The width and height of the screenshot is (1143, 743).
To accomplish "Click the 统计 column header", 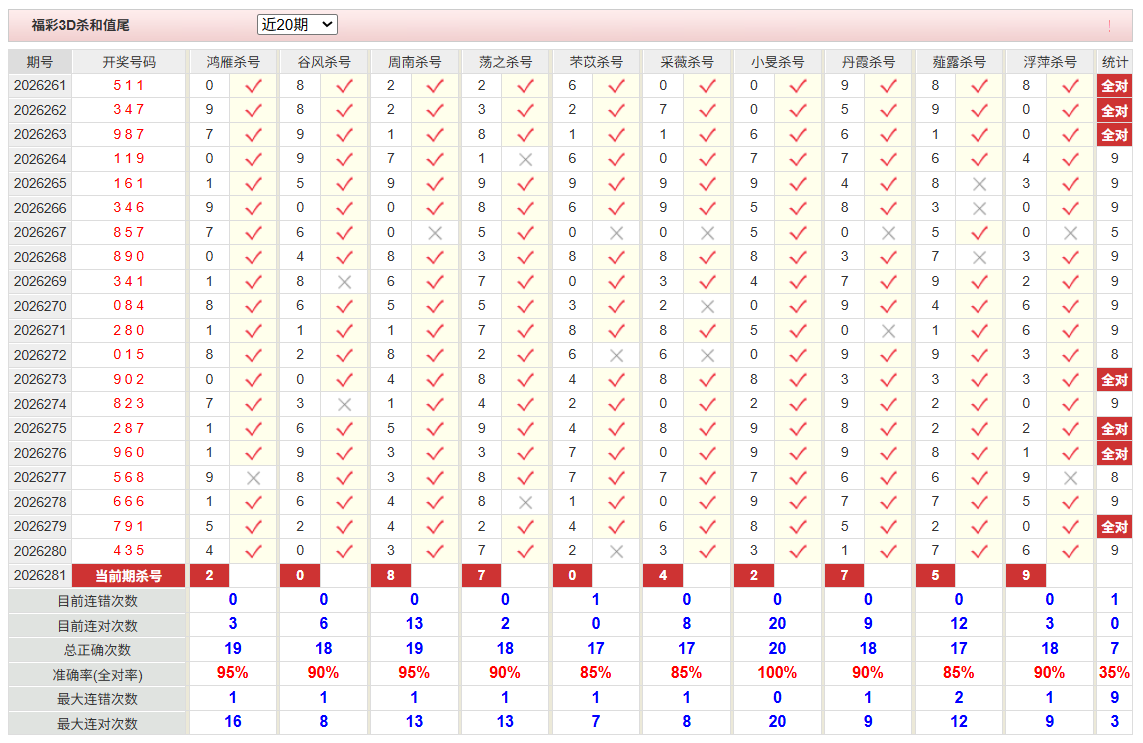I will tap(1114, 62).
